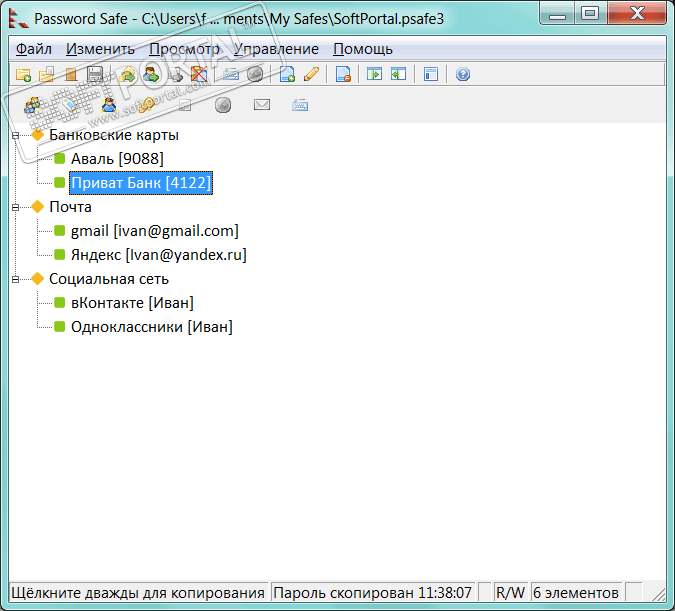
Task: Click status text Щёлкните дважды для копирования
Action: 138,593
